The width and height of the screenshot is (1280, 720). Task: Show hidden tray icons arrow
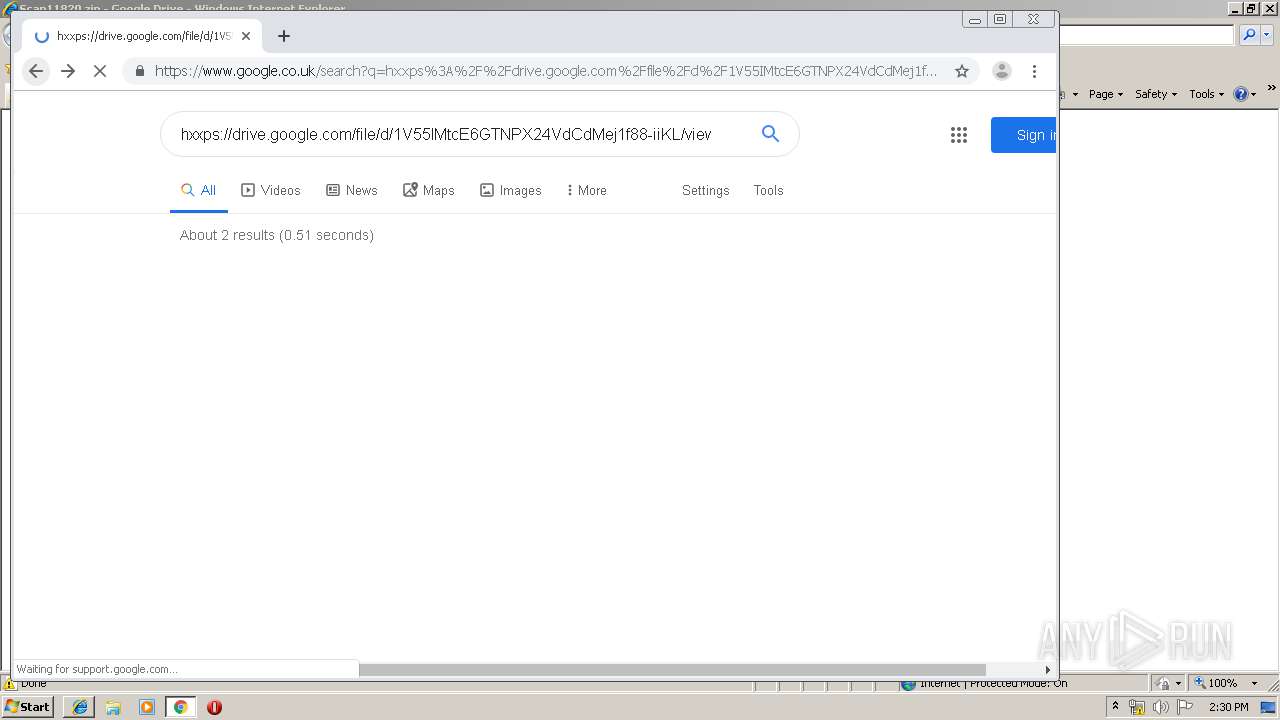coord(1115,706)
